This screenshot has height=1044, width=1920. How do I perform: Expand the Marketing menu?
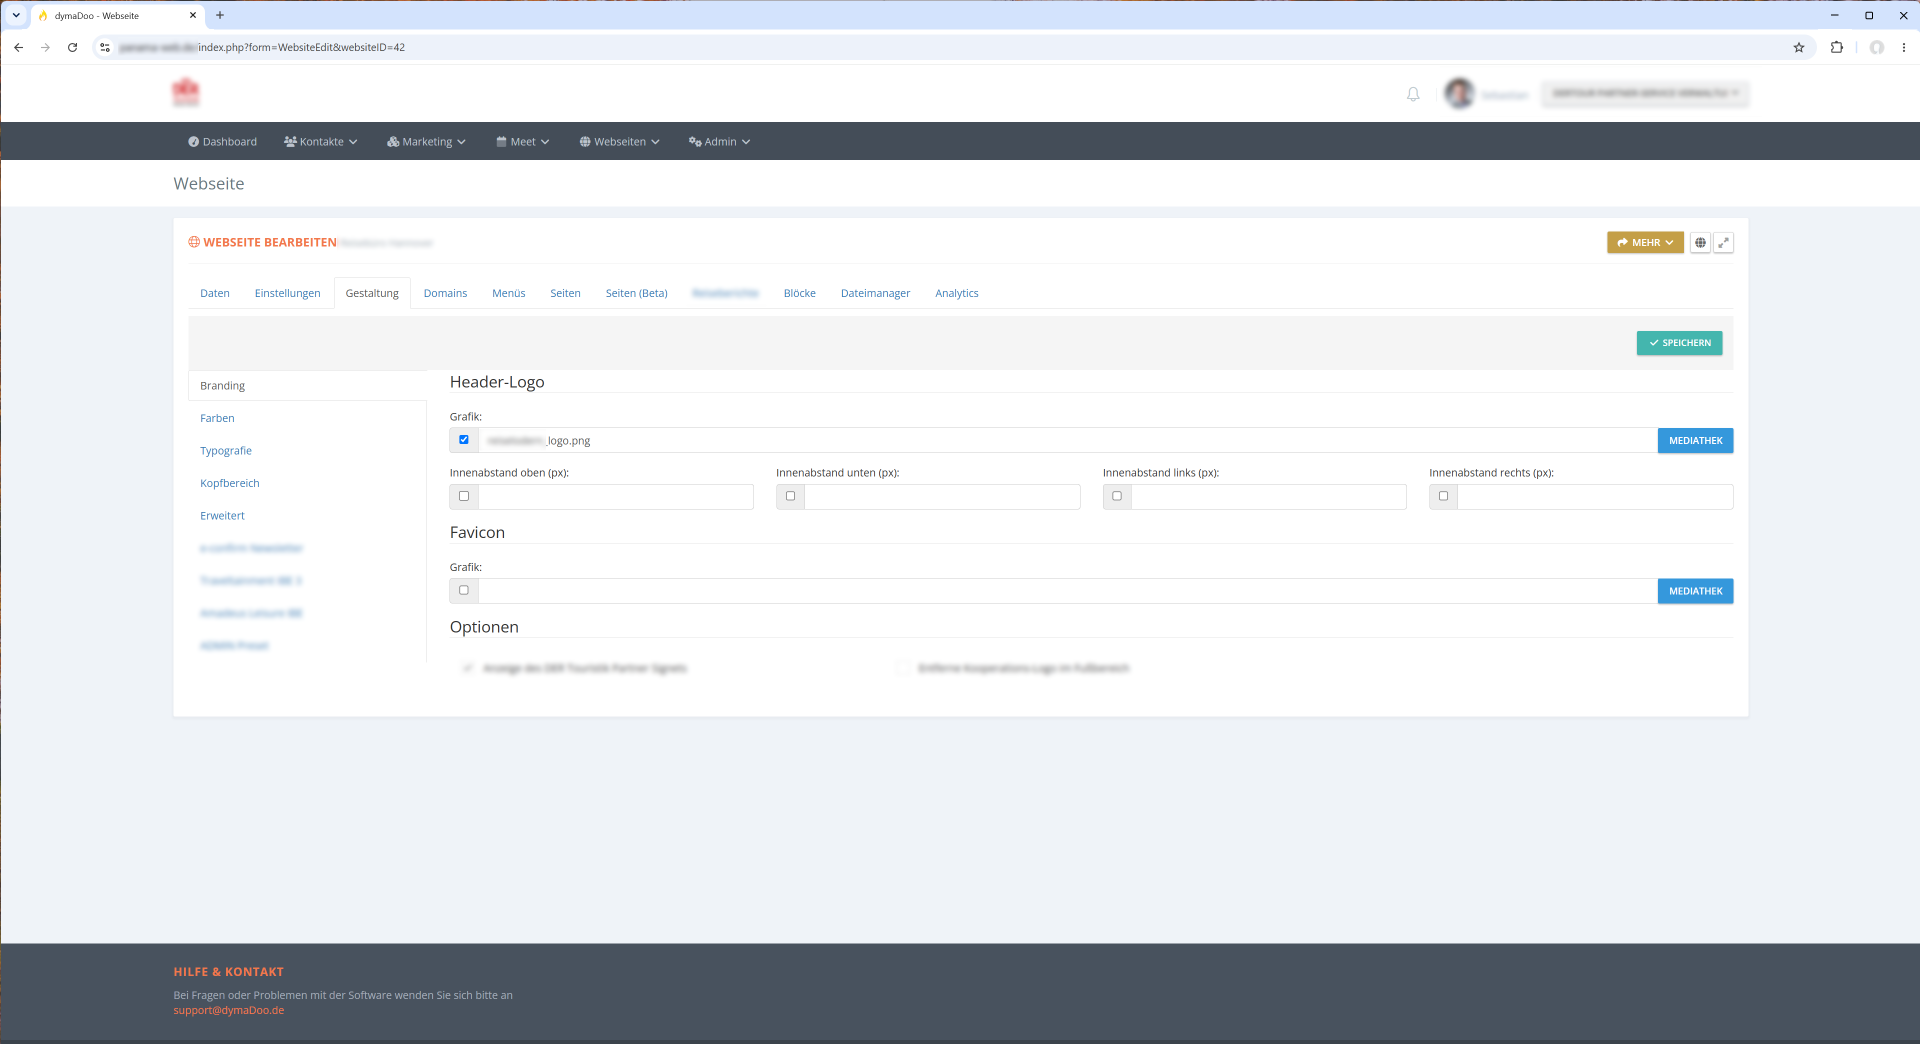tap(426, 142)
